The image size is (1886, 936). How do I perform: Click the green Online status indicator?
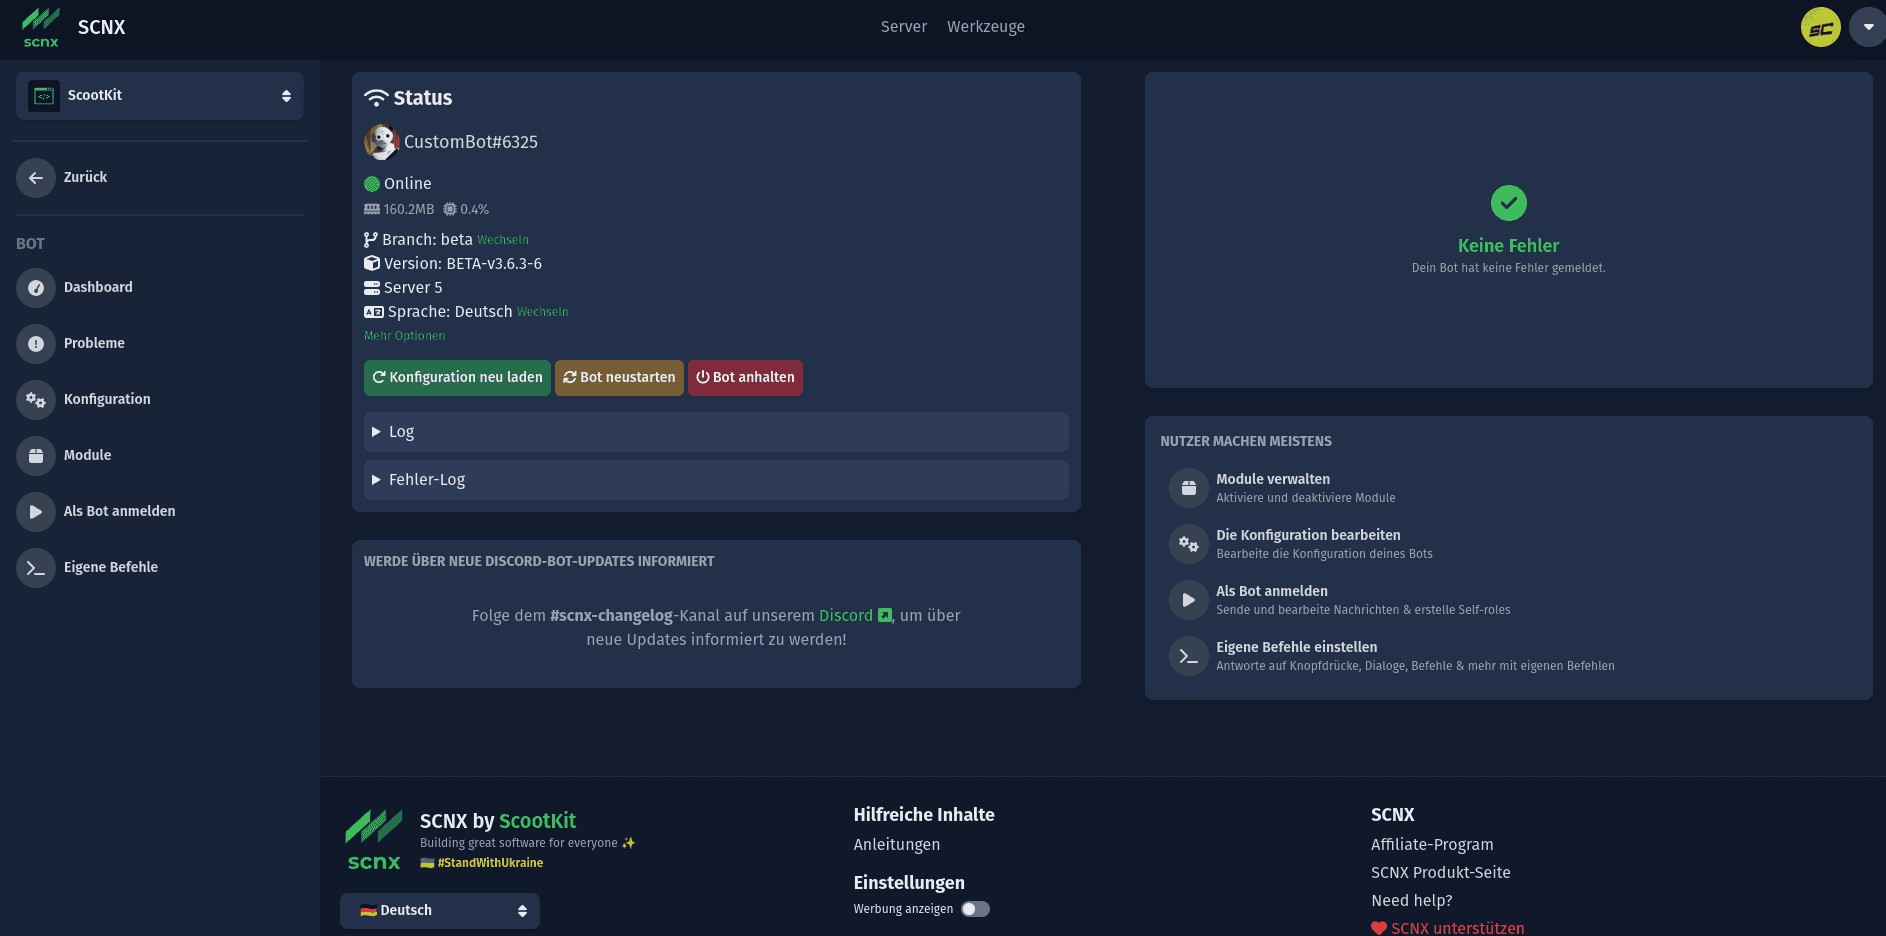(372, 184)
